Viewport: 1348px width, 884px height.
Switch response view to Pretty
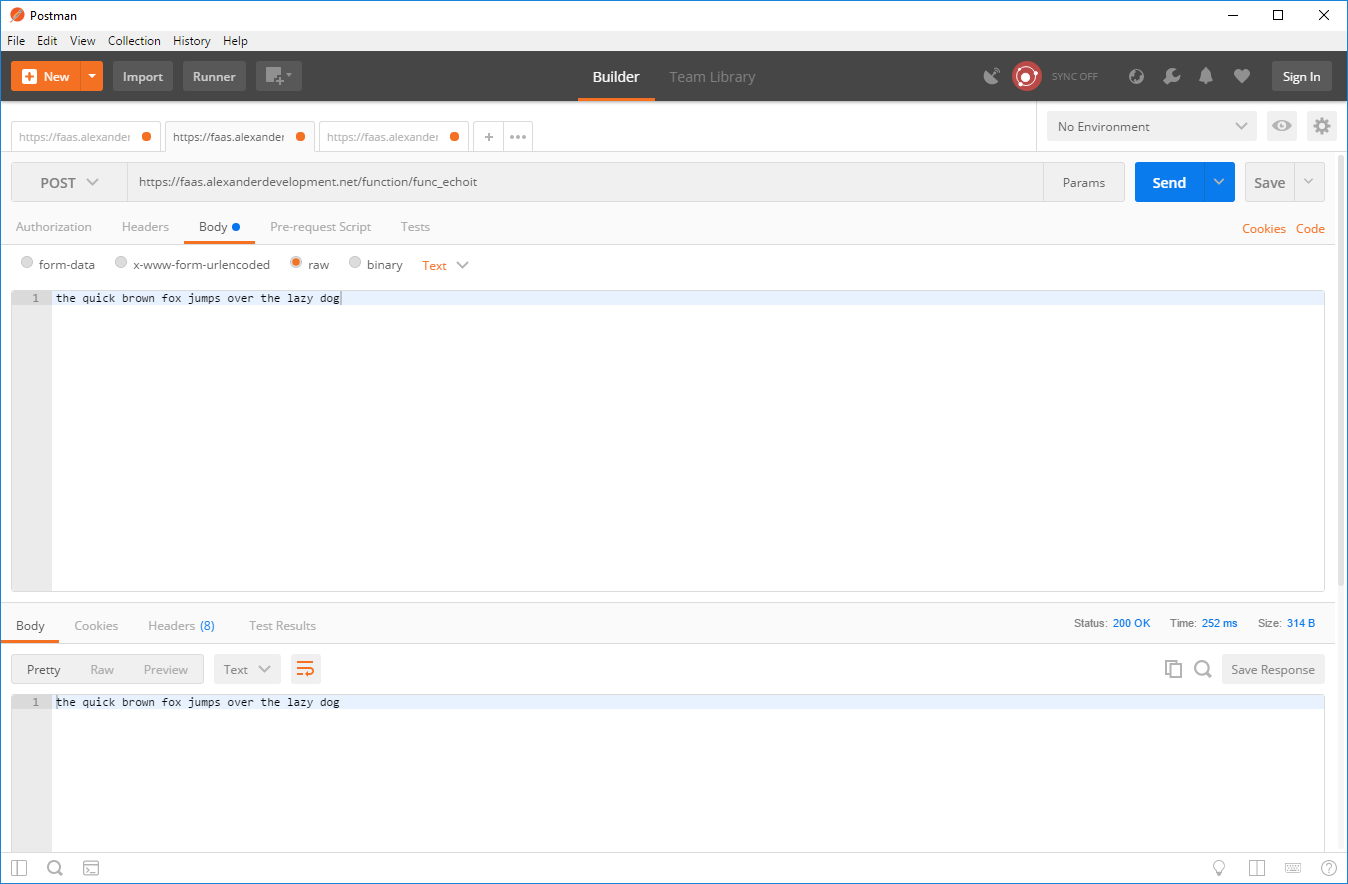click(x=43, y=669)
